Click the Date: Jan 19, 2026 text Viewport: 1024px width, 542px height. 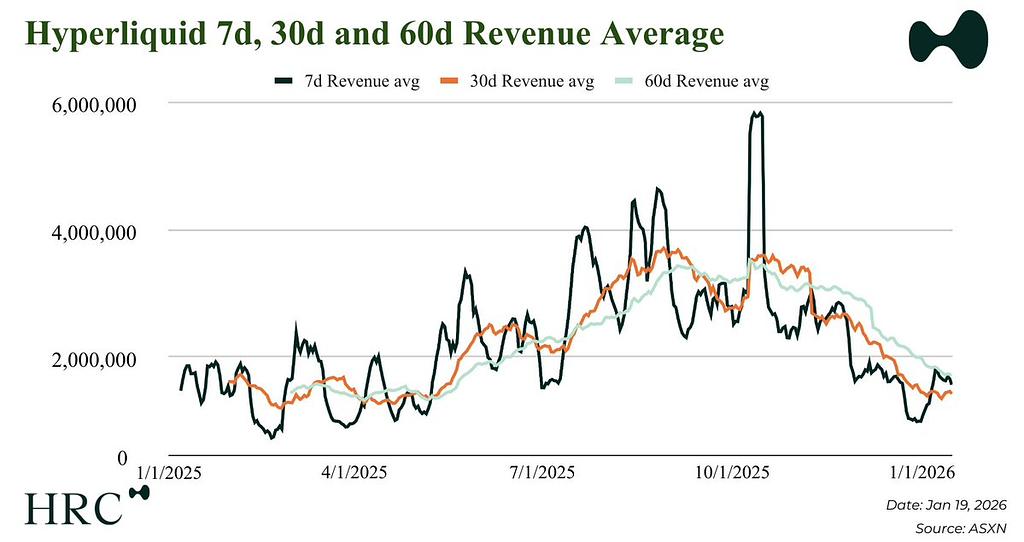click(x=945, y=505)
